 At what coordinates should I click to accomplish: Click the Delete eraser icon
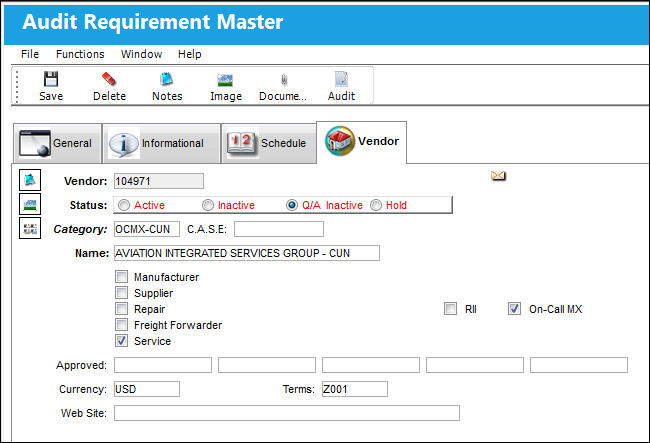tap(109, 79)
